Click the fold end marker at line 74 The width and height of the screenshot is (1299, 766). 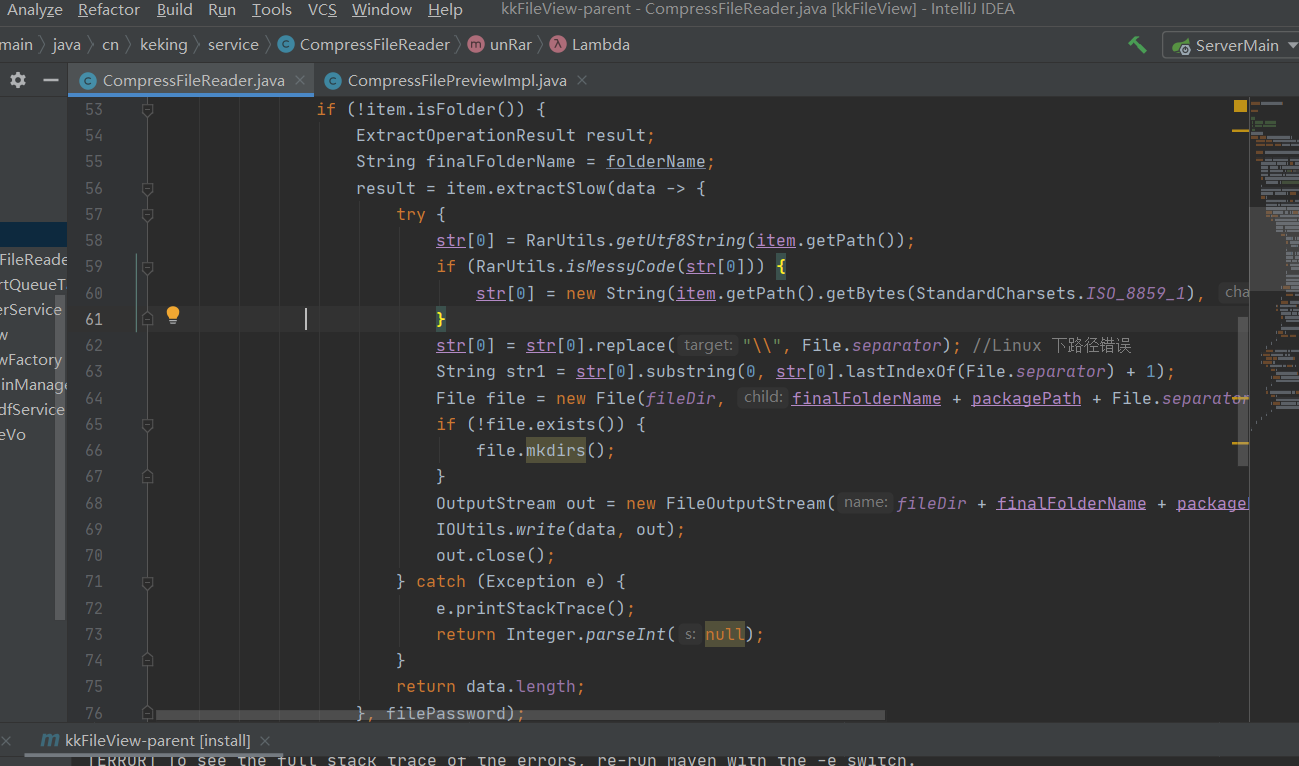click(148, 660)
